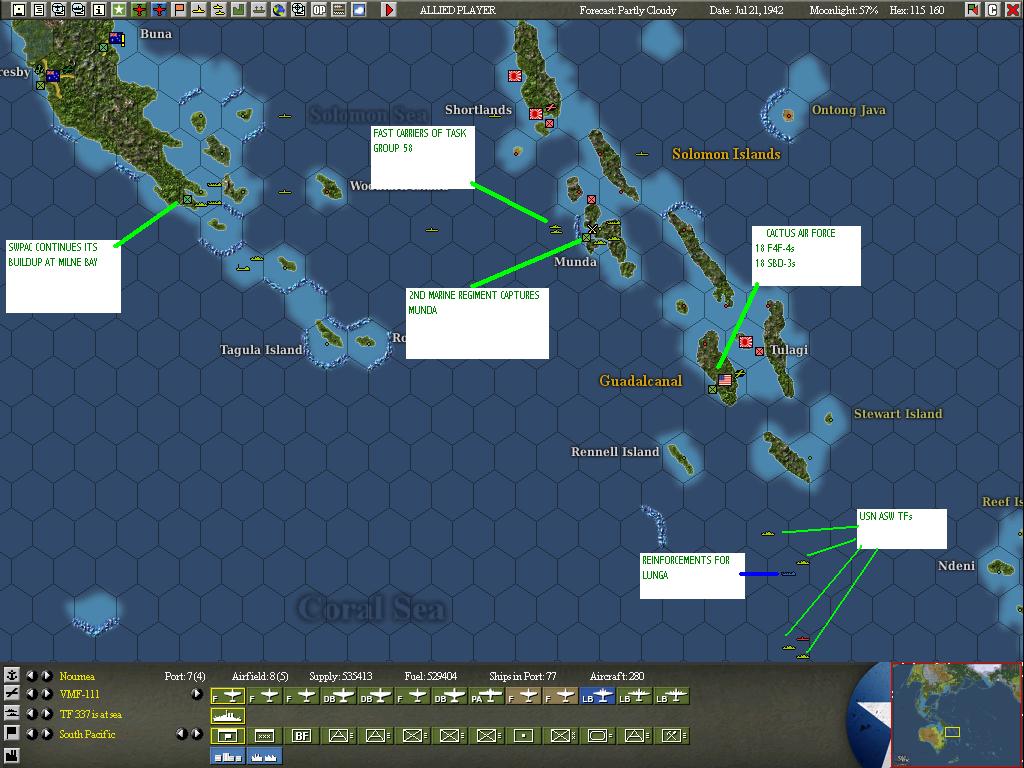Click US flag base on Guadalcanal
This screenshot has height=768, width=1024.
(725, 379)
